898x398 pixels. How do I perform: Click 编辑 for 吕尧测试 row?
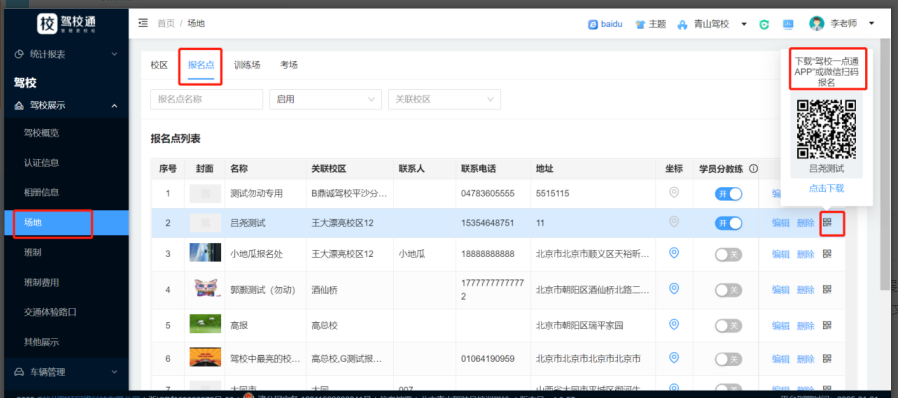[781, 223]
